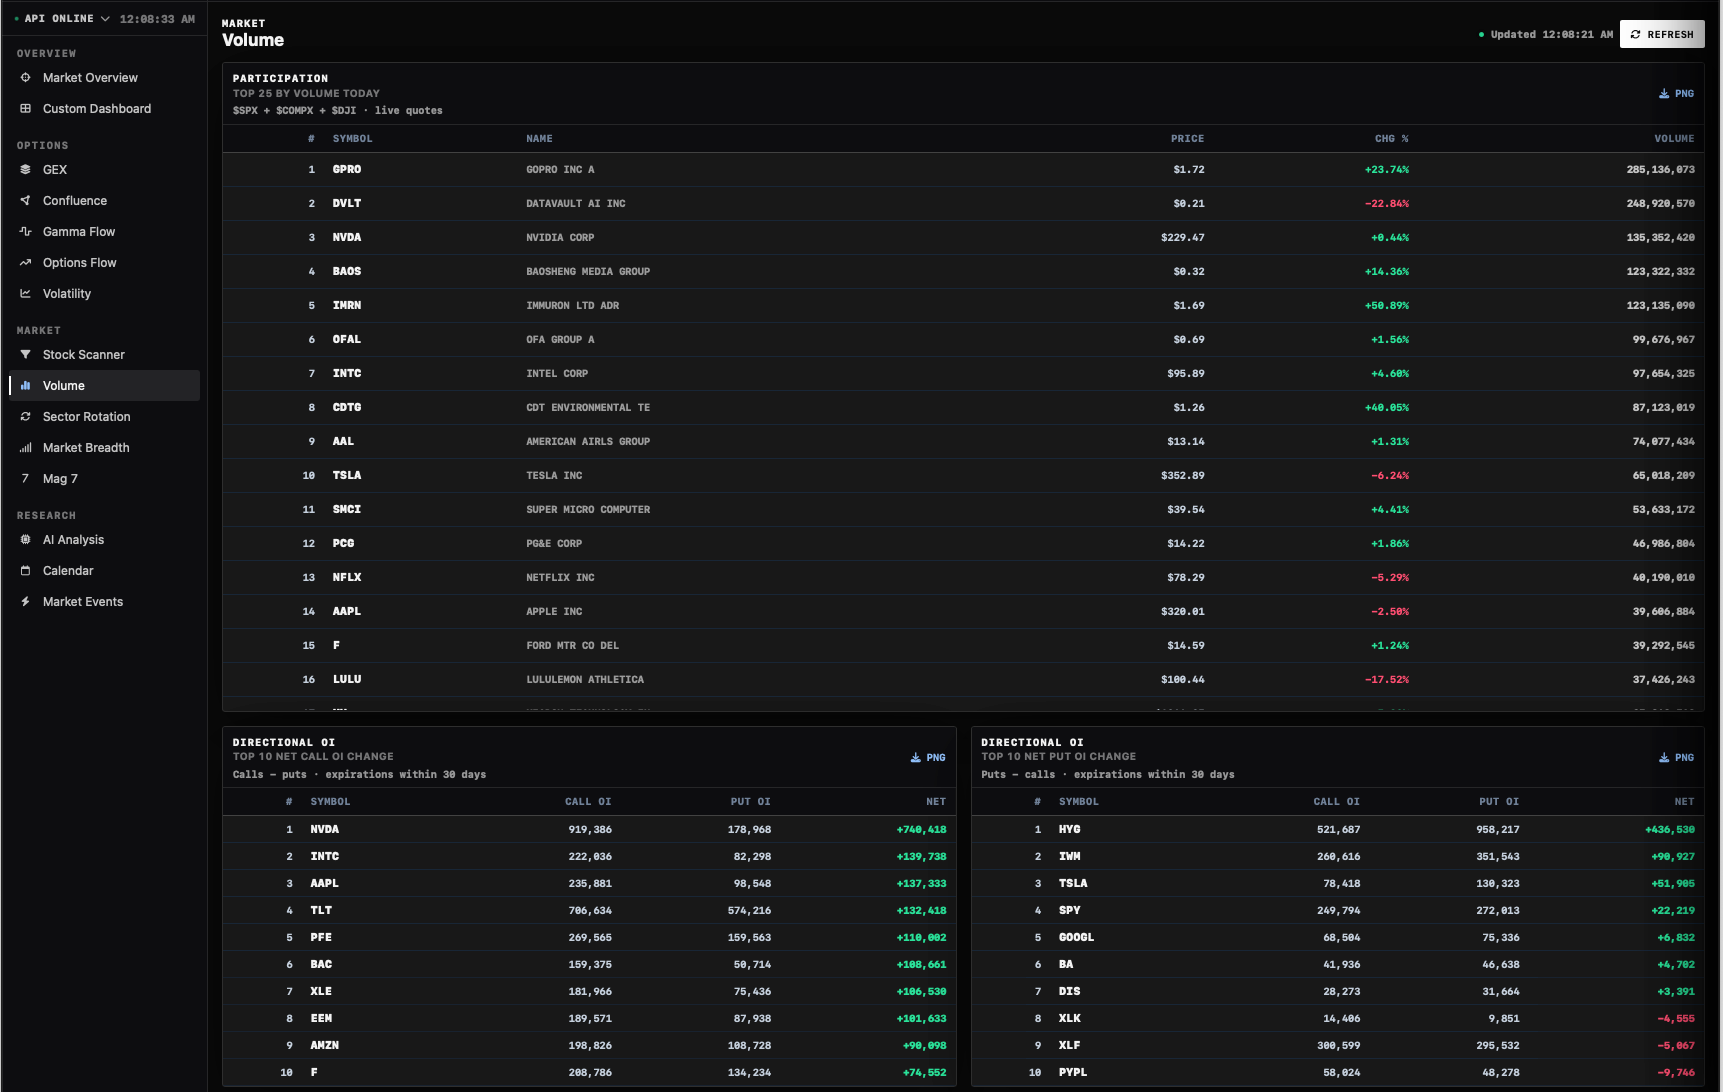Click the refresh arrows icon in Refresh button
The image size is (1723, 1092).
[x=1636, y=34]
